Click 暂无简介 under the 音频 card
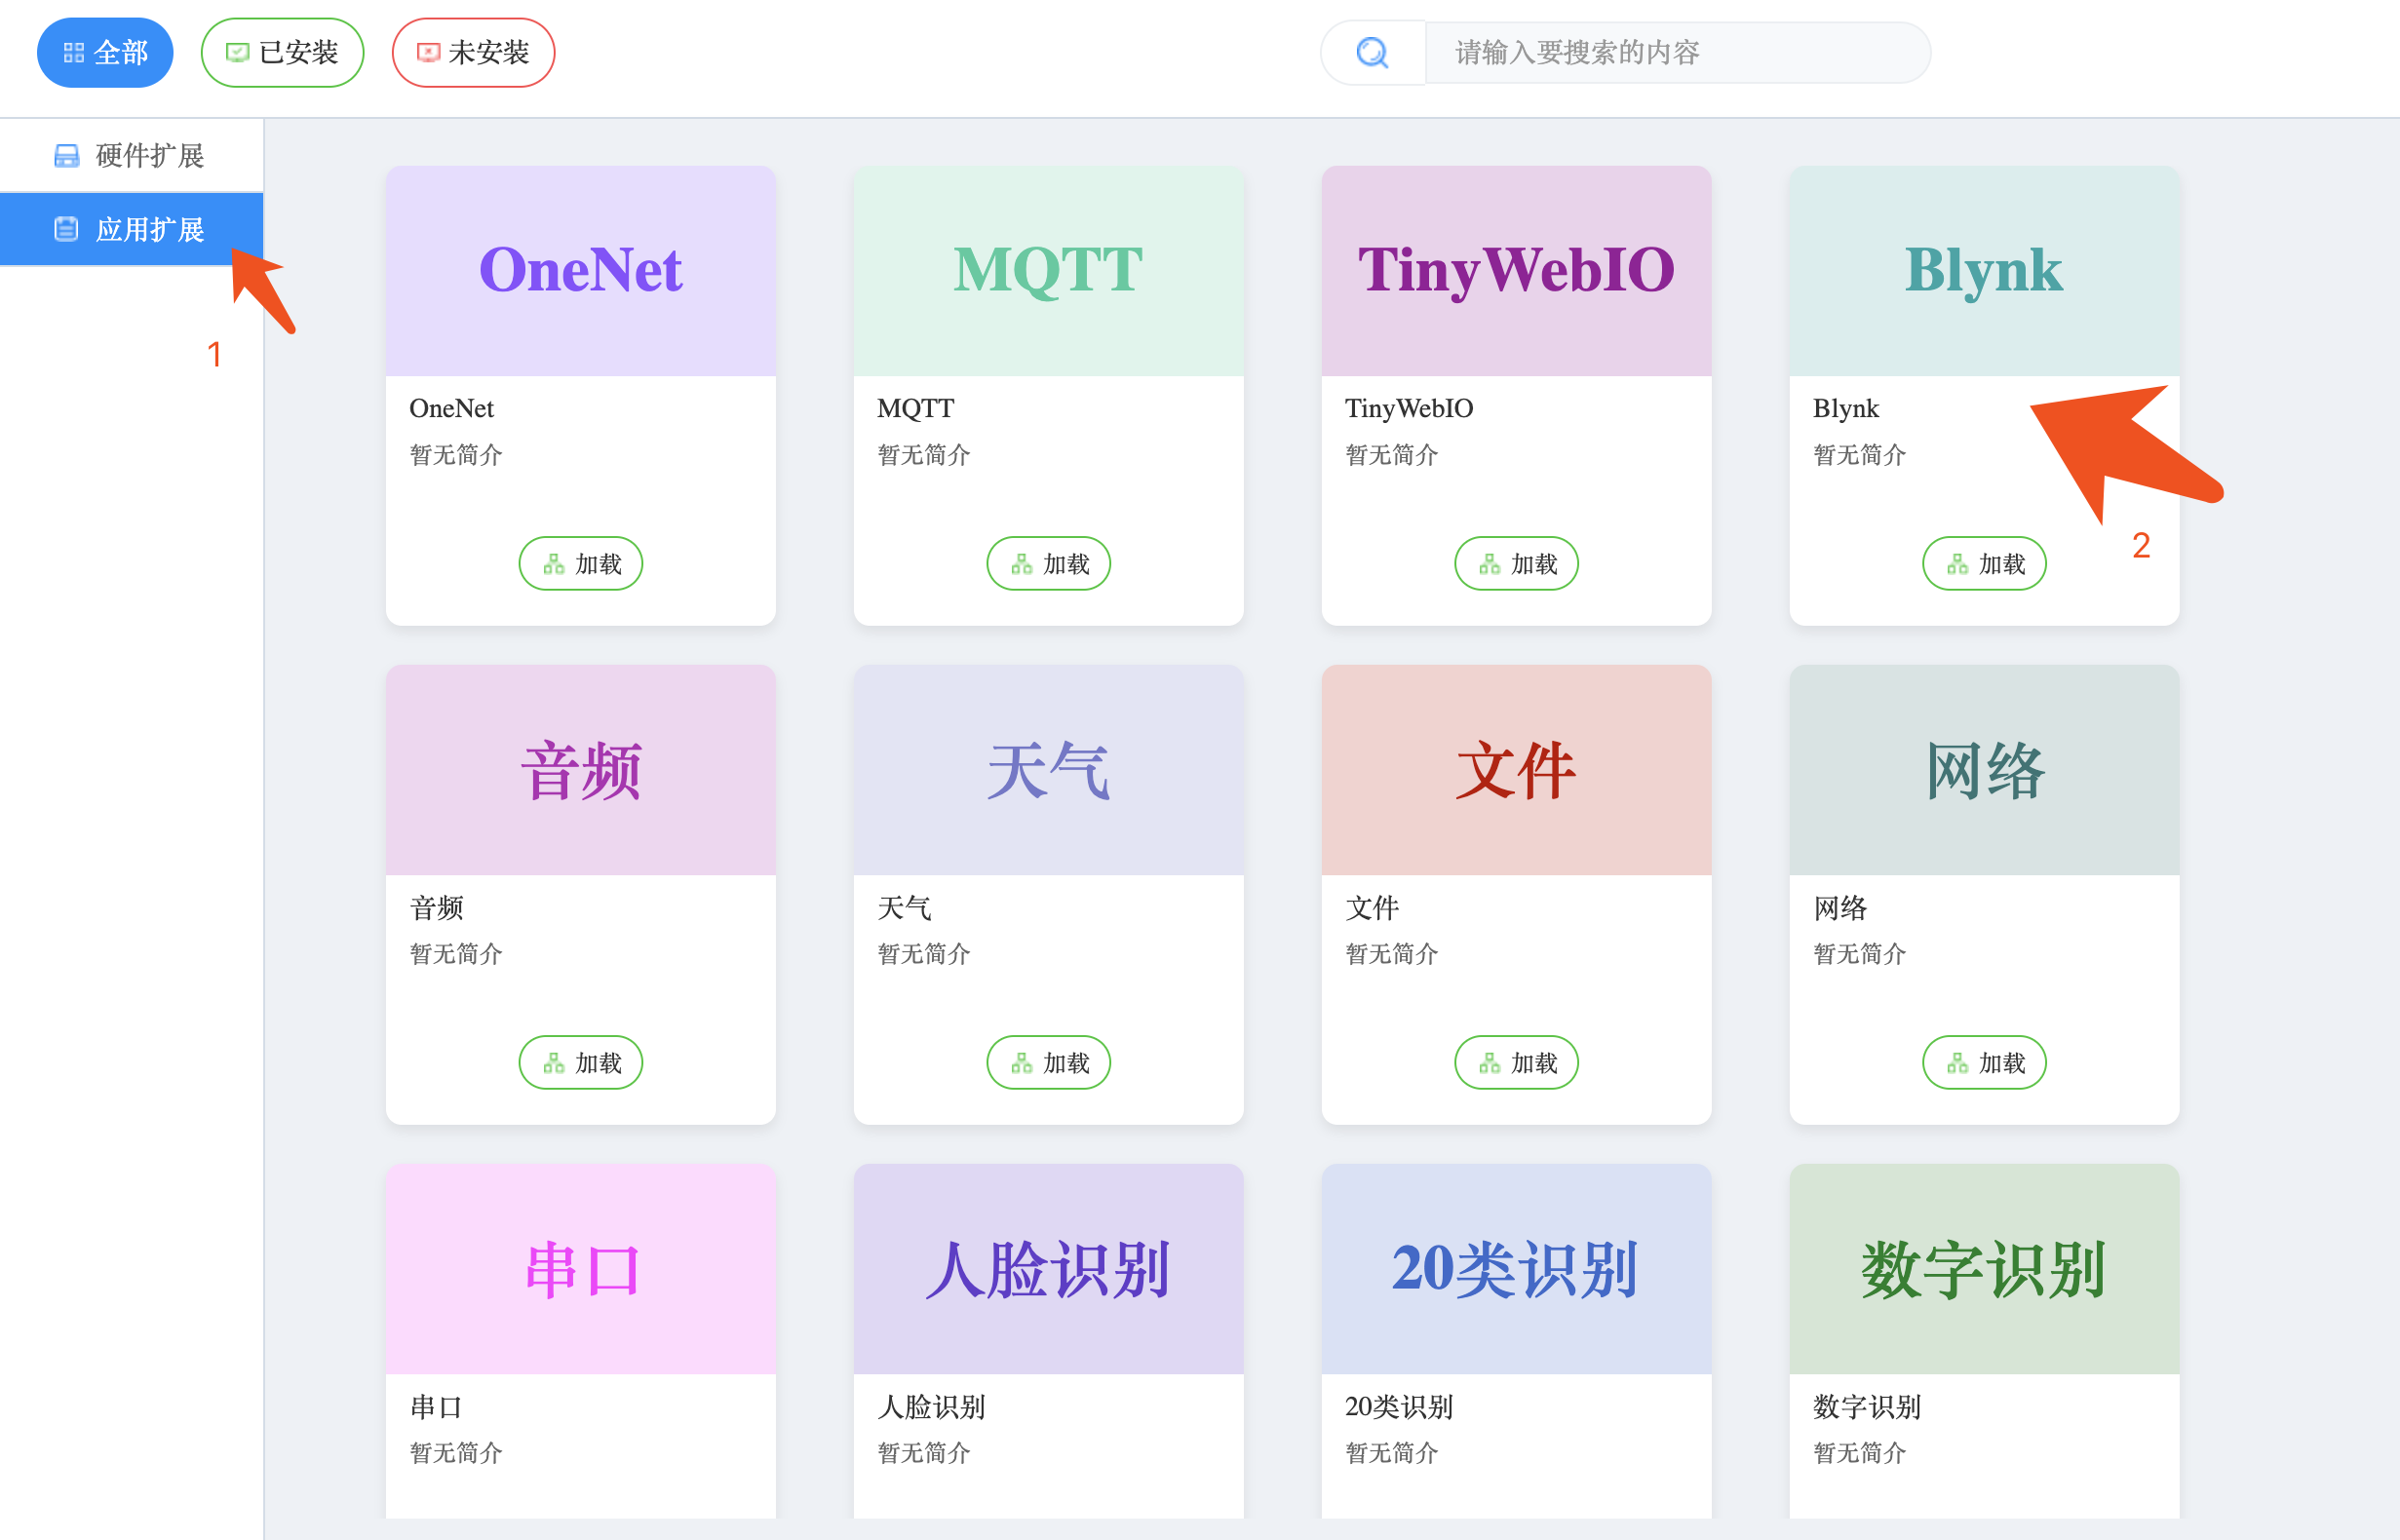The width and height of the screenshot is (2400, 1540). click(456, 954)
